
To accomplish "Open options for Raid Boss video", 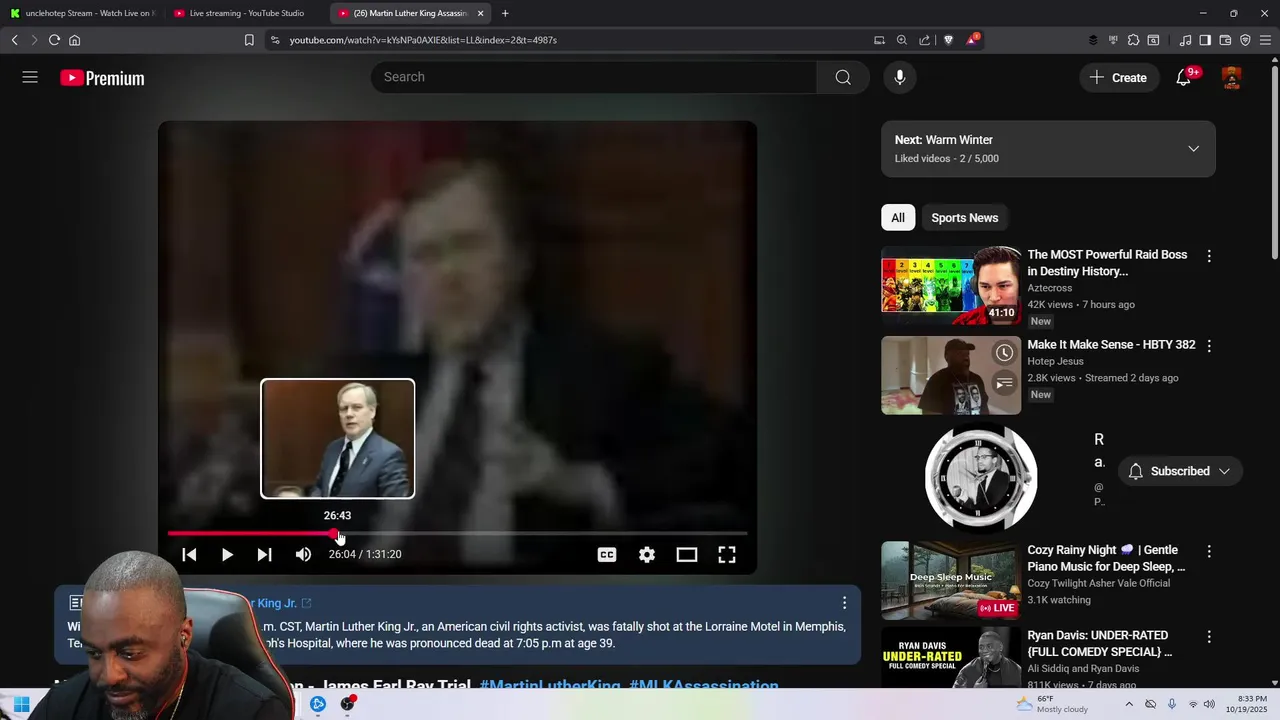I will (x=1209, y=256).
